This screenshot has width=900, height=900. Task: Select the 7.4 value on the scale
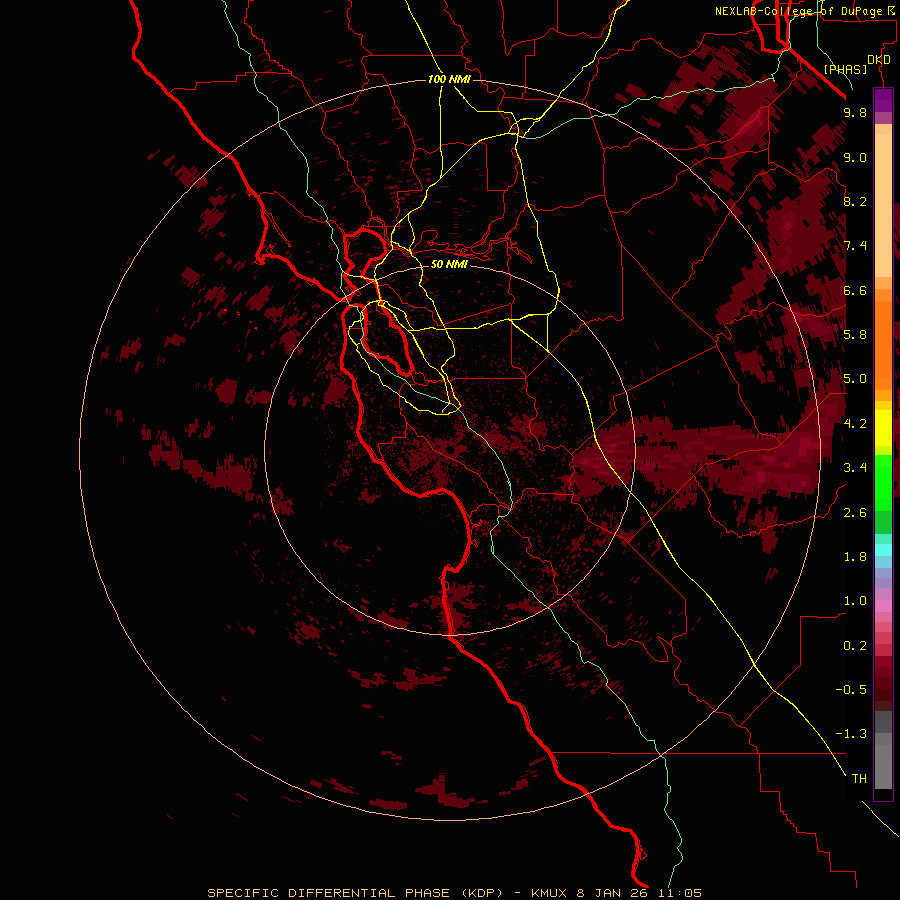855,246
